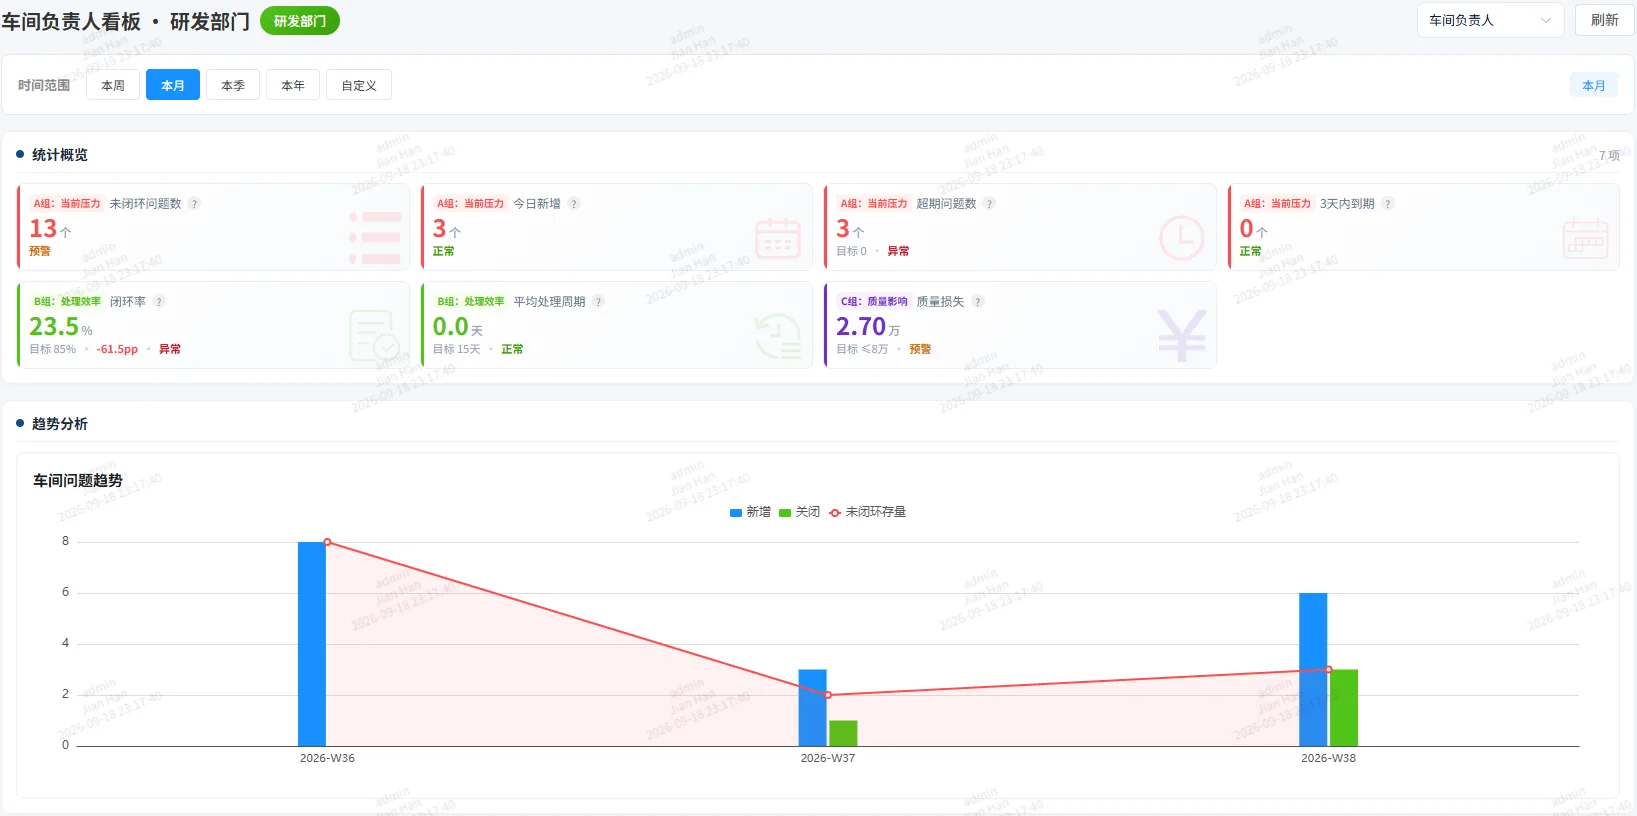Image resolution: width=1637 pixels, height=816 pixels.
Task: Click the blue 新增 bar for 2026-W36
Action: 312,644
